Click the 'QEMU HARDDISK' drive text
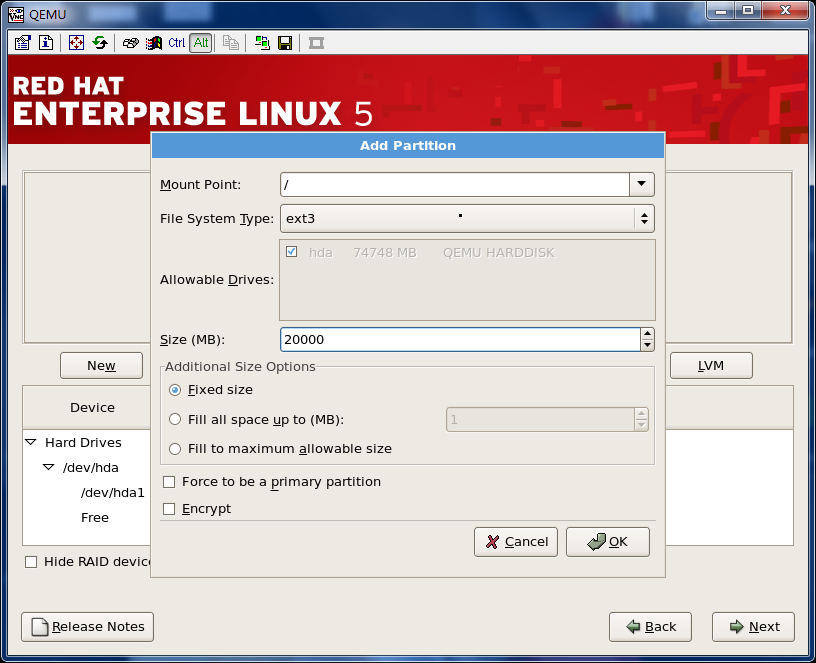 [499, 252]
